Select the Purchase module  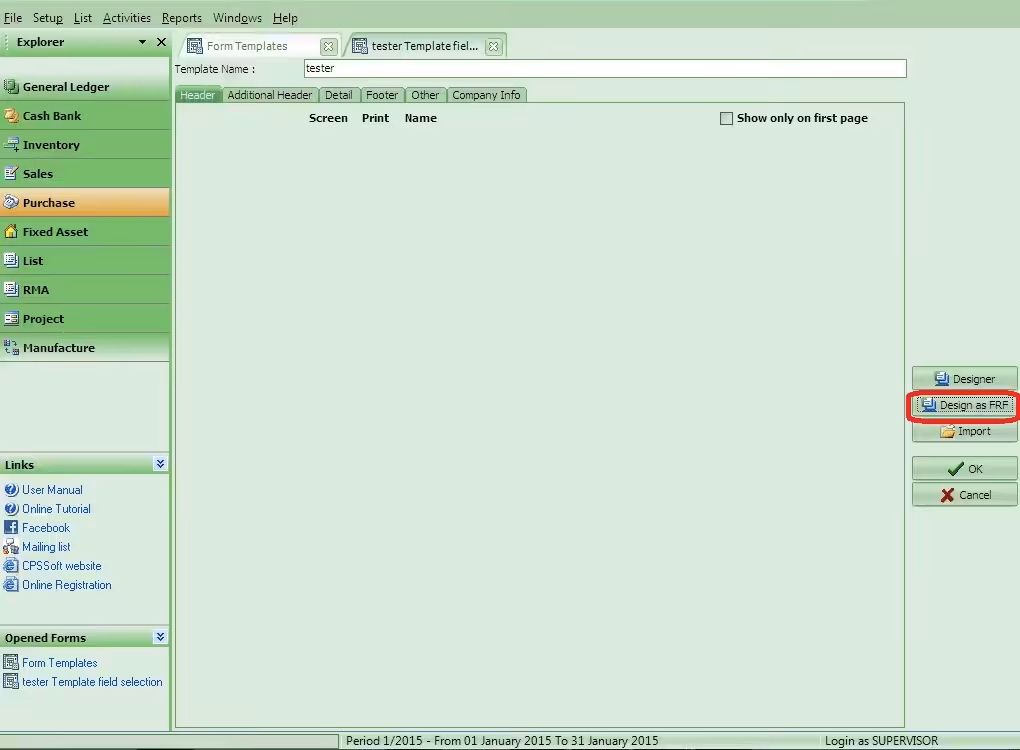coord(85,202)
